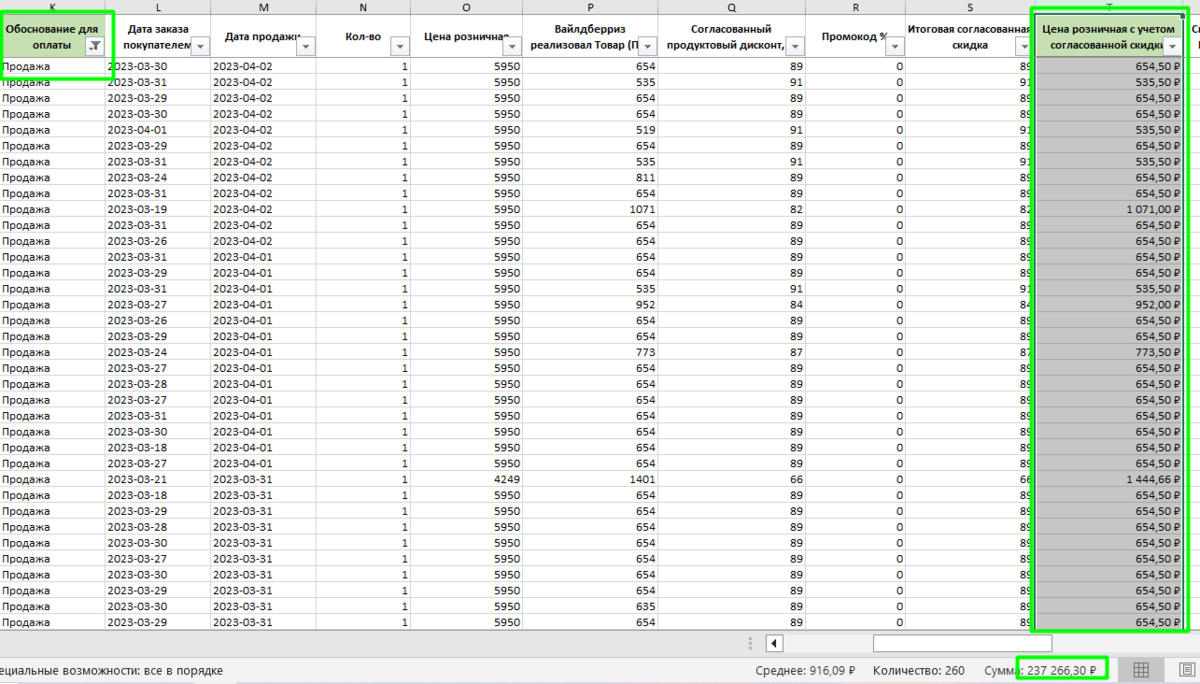The height and width of the screenshot is (684, 1200).
Task: Switch to Page Layout view icon
Action: (x=1186, y=670)
